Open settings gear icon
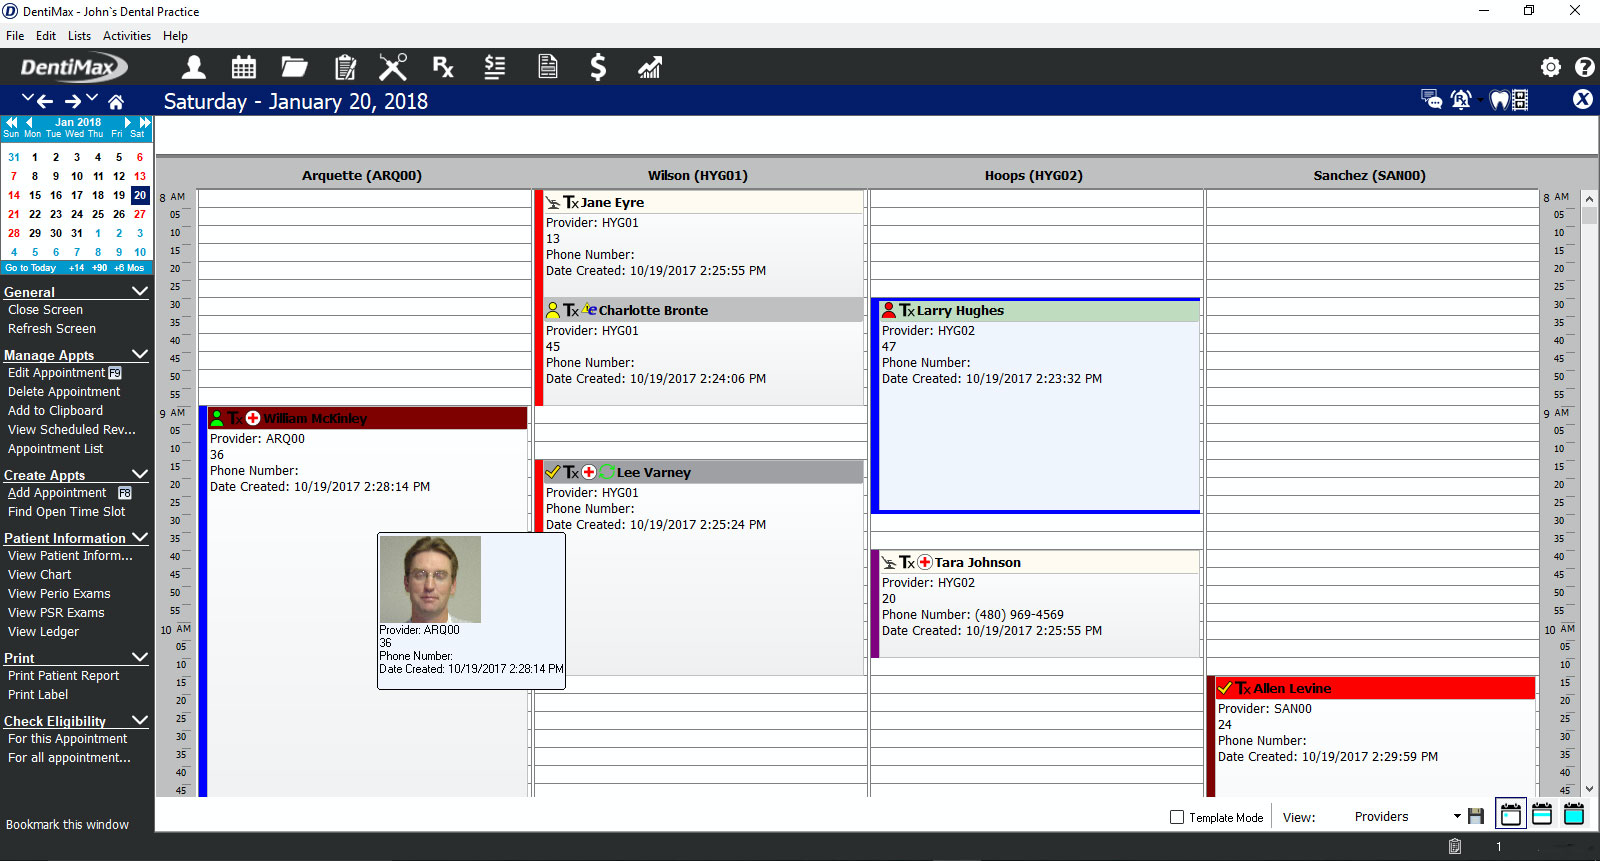 (1551, 67)
